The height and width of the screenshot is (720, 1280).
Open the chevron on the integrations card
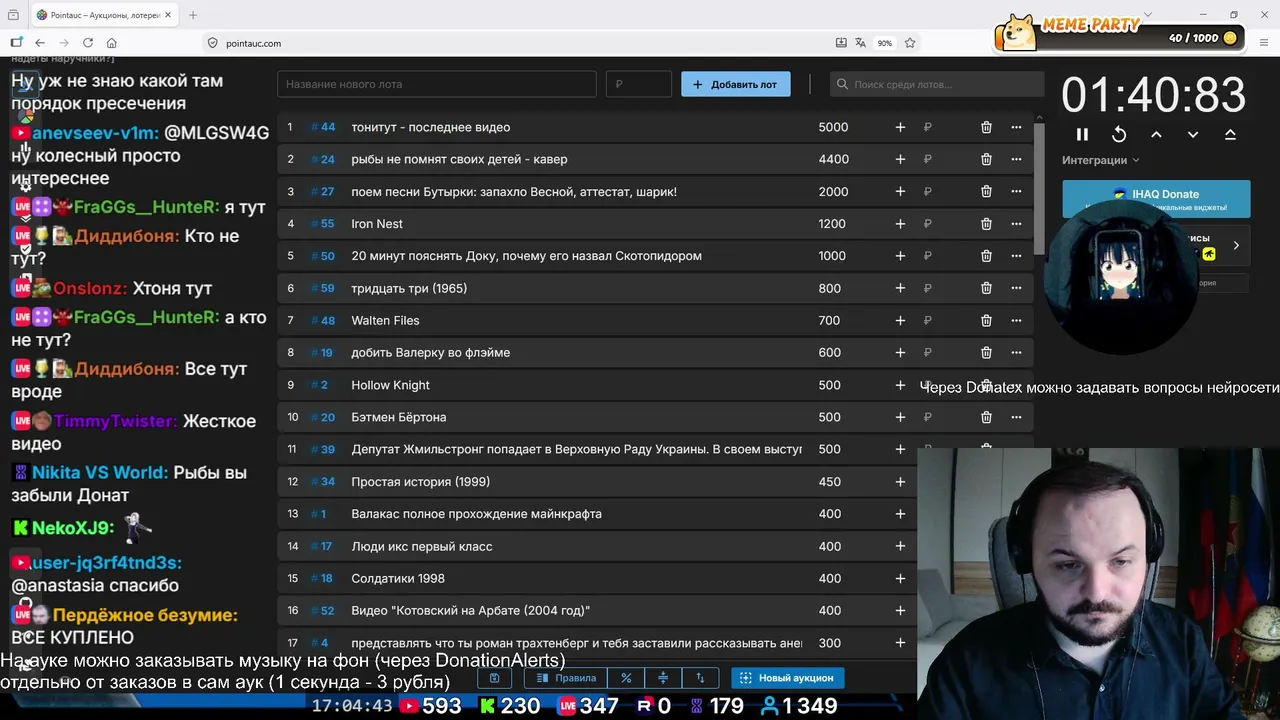(1236, 245)
